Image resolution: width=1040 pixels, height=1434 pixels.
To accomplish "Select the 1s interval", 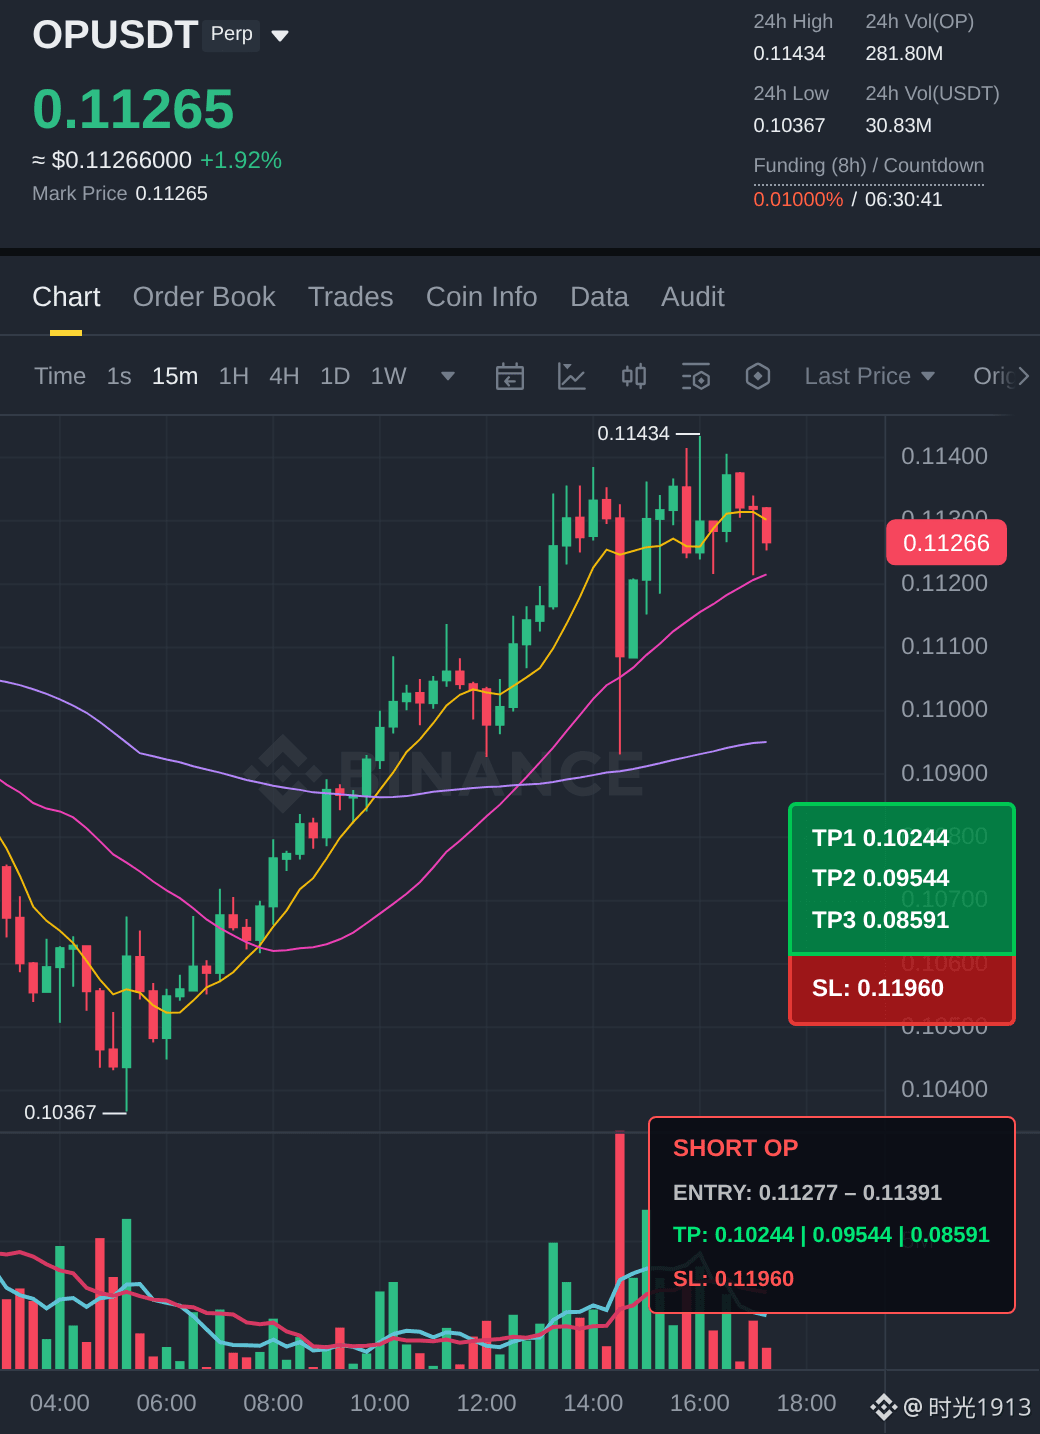I will (119, 376).
